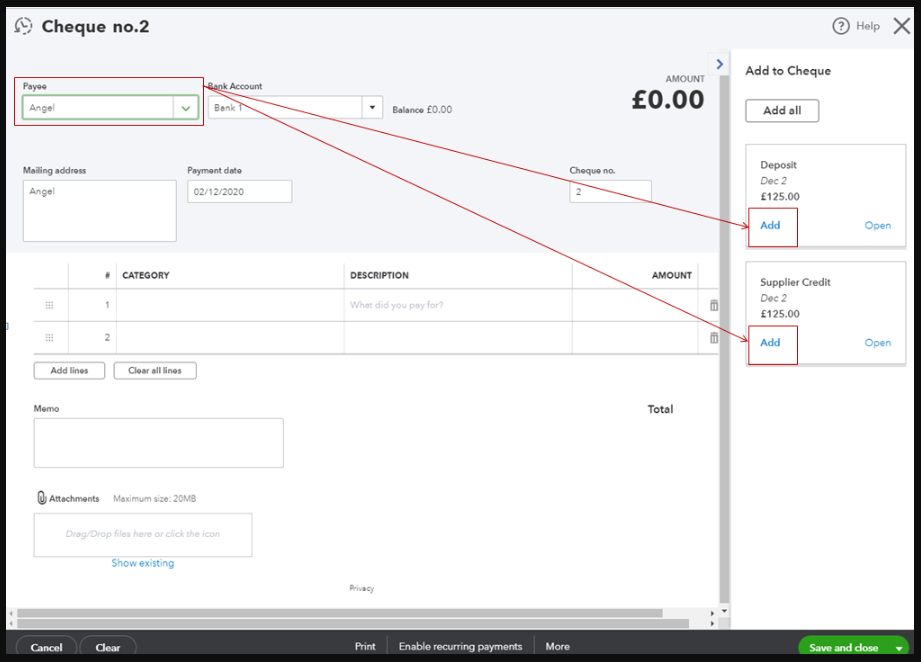The width and height of the screenshot is (921, 662).
Task: Click the attachments drag/drop area
Action: (x=143, y=535)
